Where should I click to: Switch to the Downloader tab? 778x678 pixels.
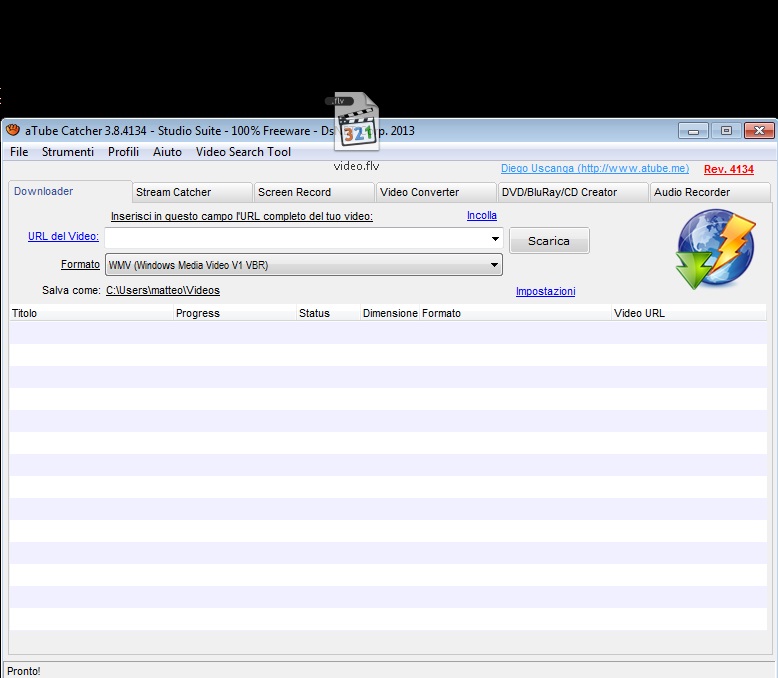pyautogui.click(x=70, y=192)
